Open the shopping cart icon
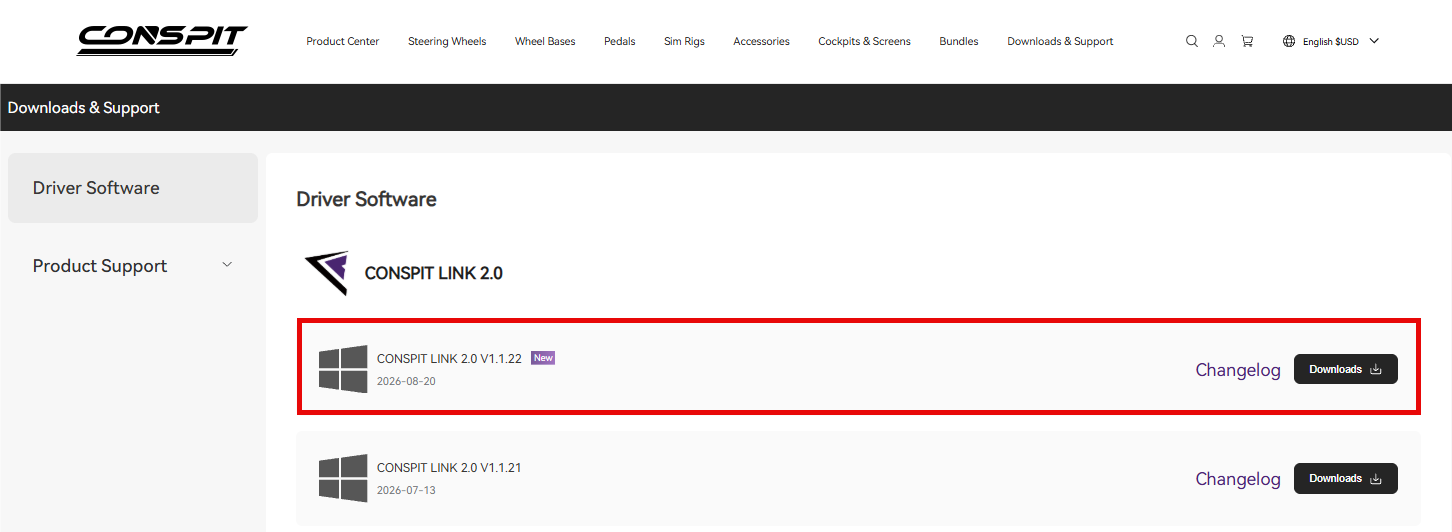1452x532 pixels. [1247, 41]
